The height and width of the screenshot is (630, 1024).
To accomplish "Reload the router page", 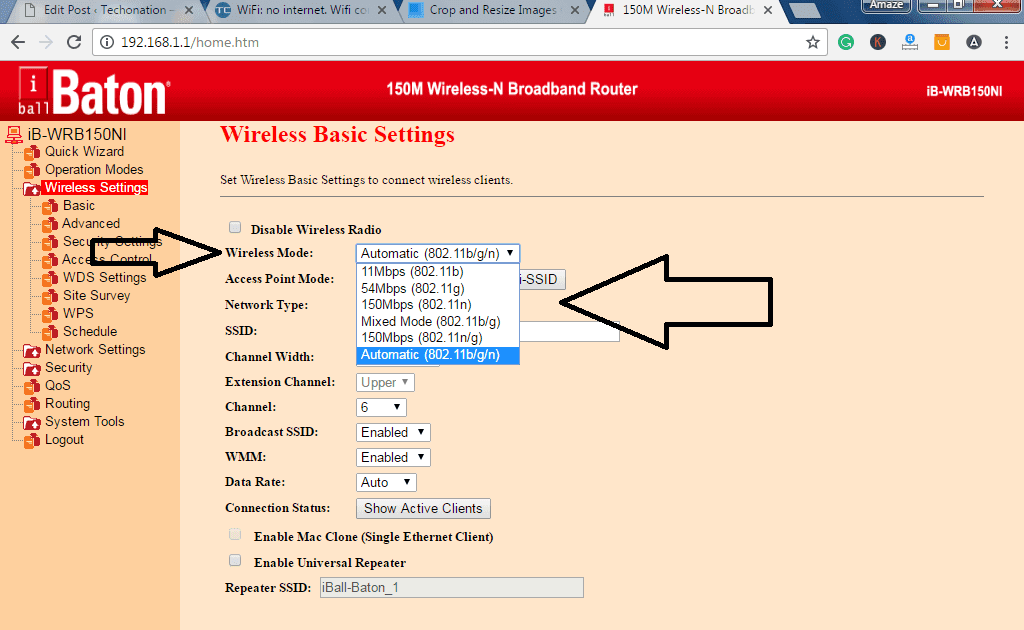I will pyautogui.click(x=74, y=42).
